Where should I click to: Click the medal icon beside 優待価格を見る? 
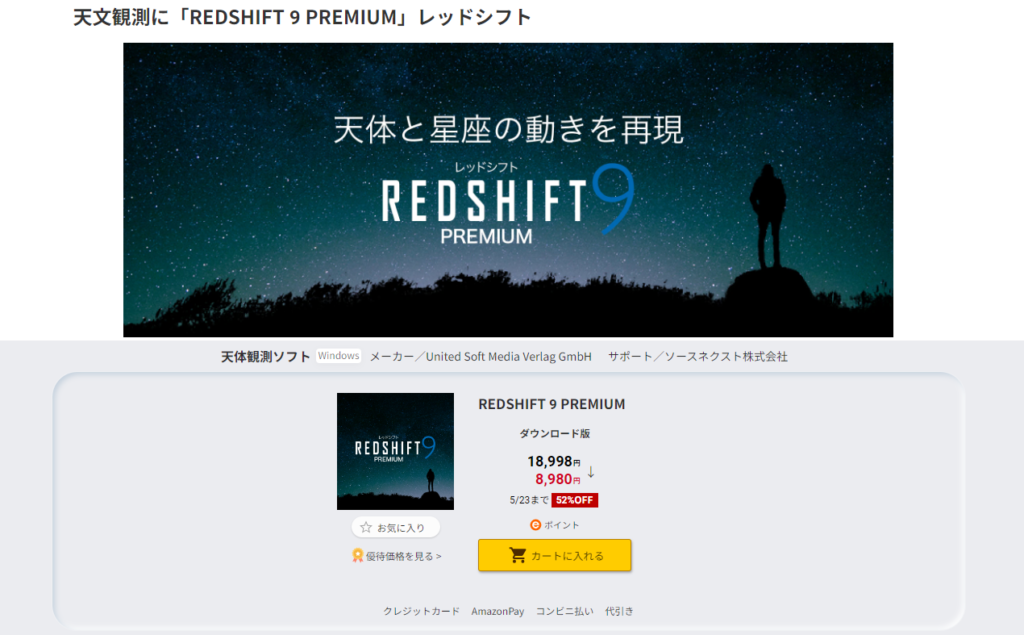358,555
